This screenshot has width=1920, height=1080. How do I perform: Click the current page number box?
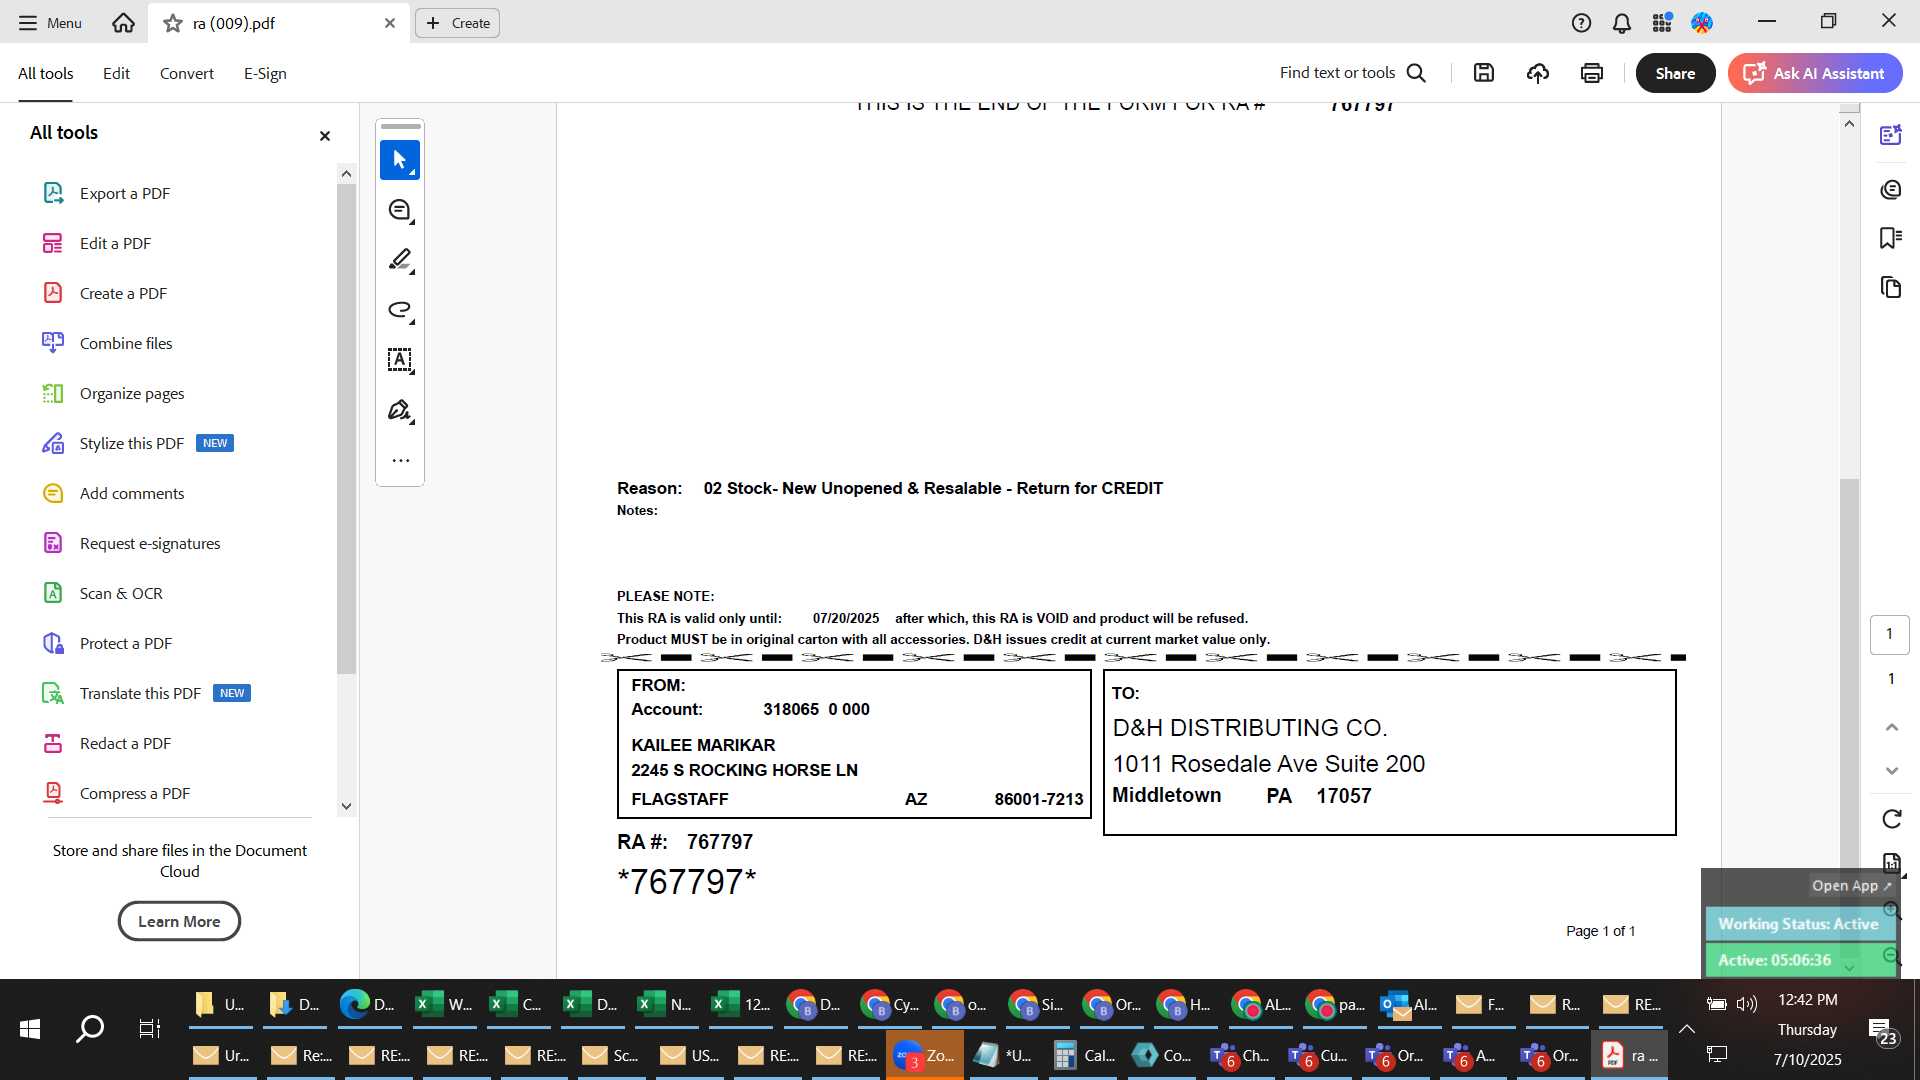tap(1889, 634)
